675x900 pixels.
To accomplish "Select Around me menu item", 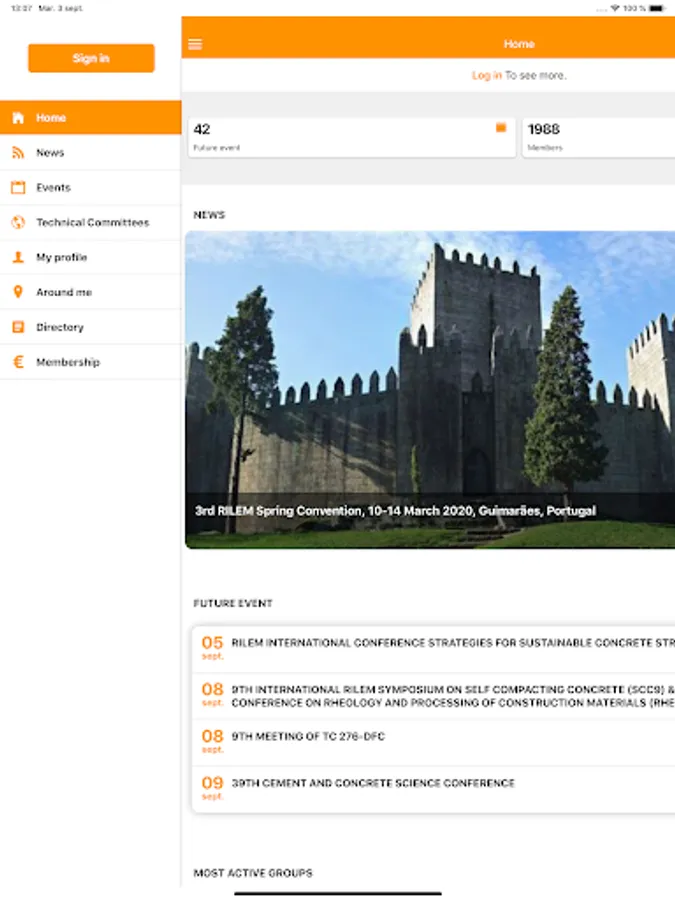I will pos(91,292).
